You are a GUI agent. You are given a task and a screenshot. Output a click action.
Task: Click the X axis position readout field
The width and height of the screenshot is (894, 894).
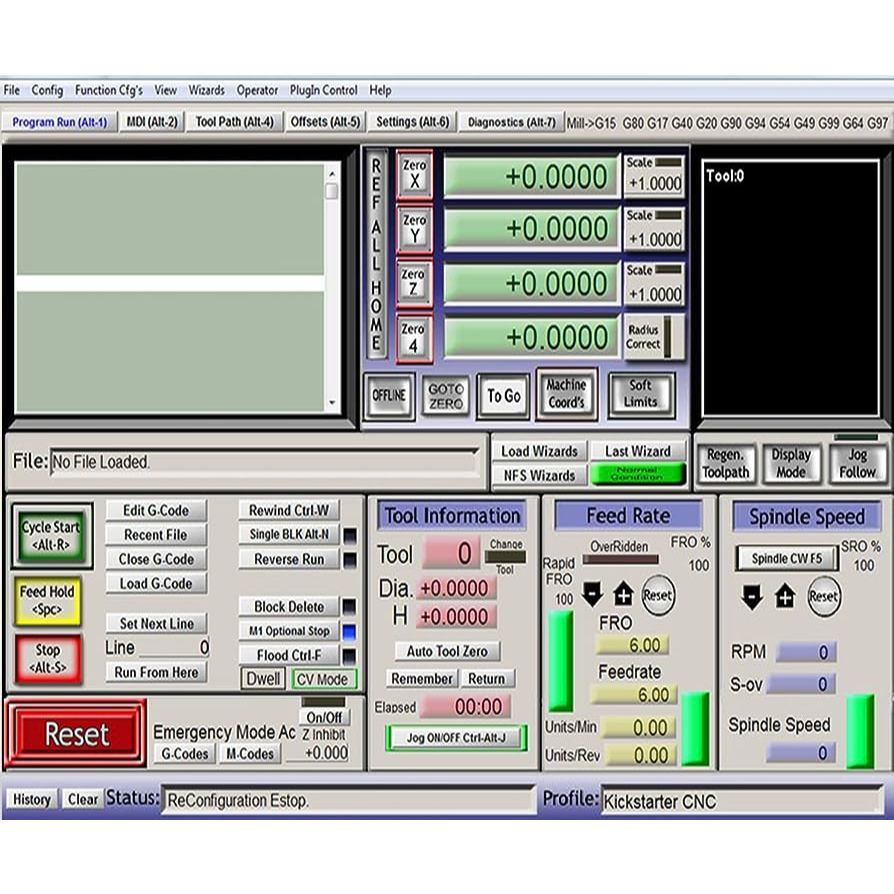pyautogui.click(x=530, y=177)
